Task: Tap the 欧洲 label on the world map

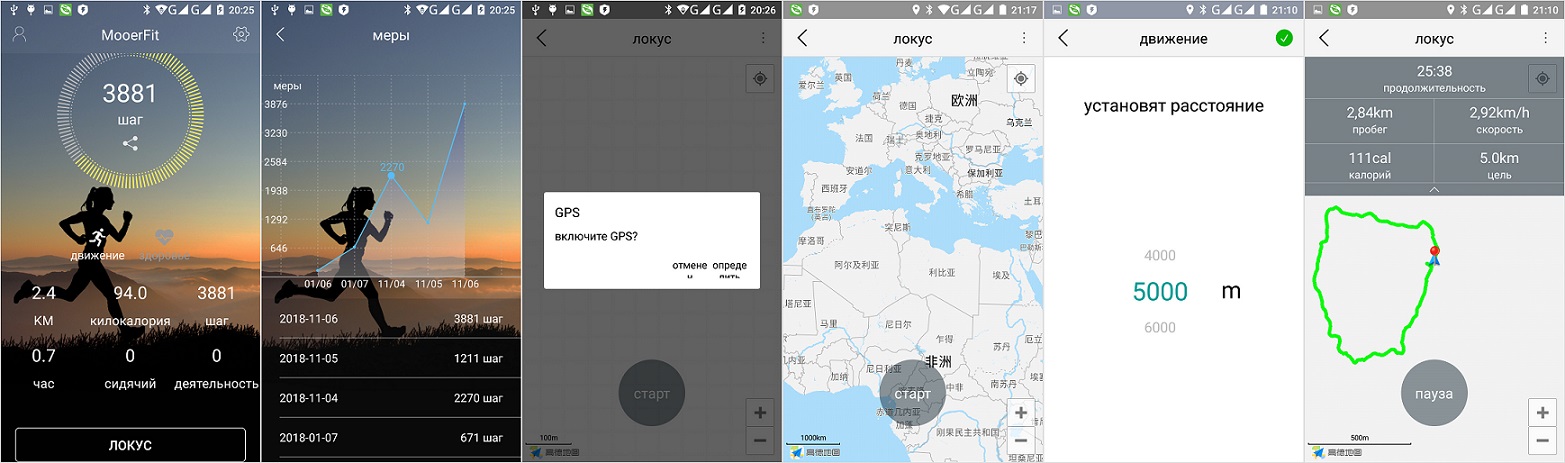Action: point(964,100)
